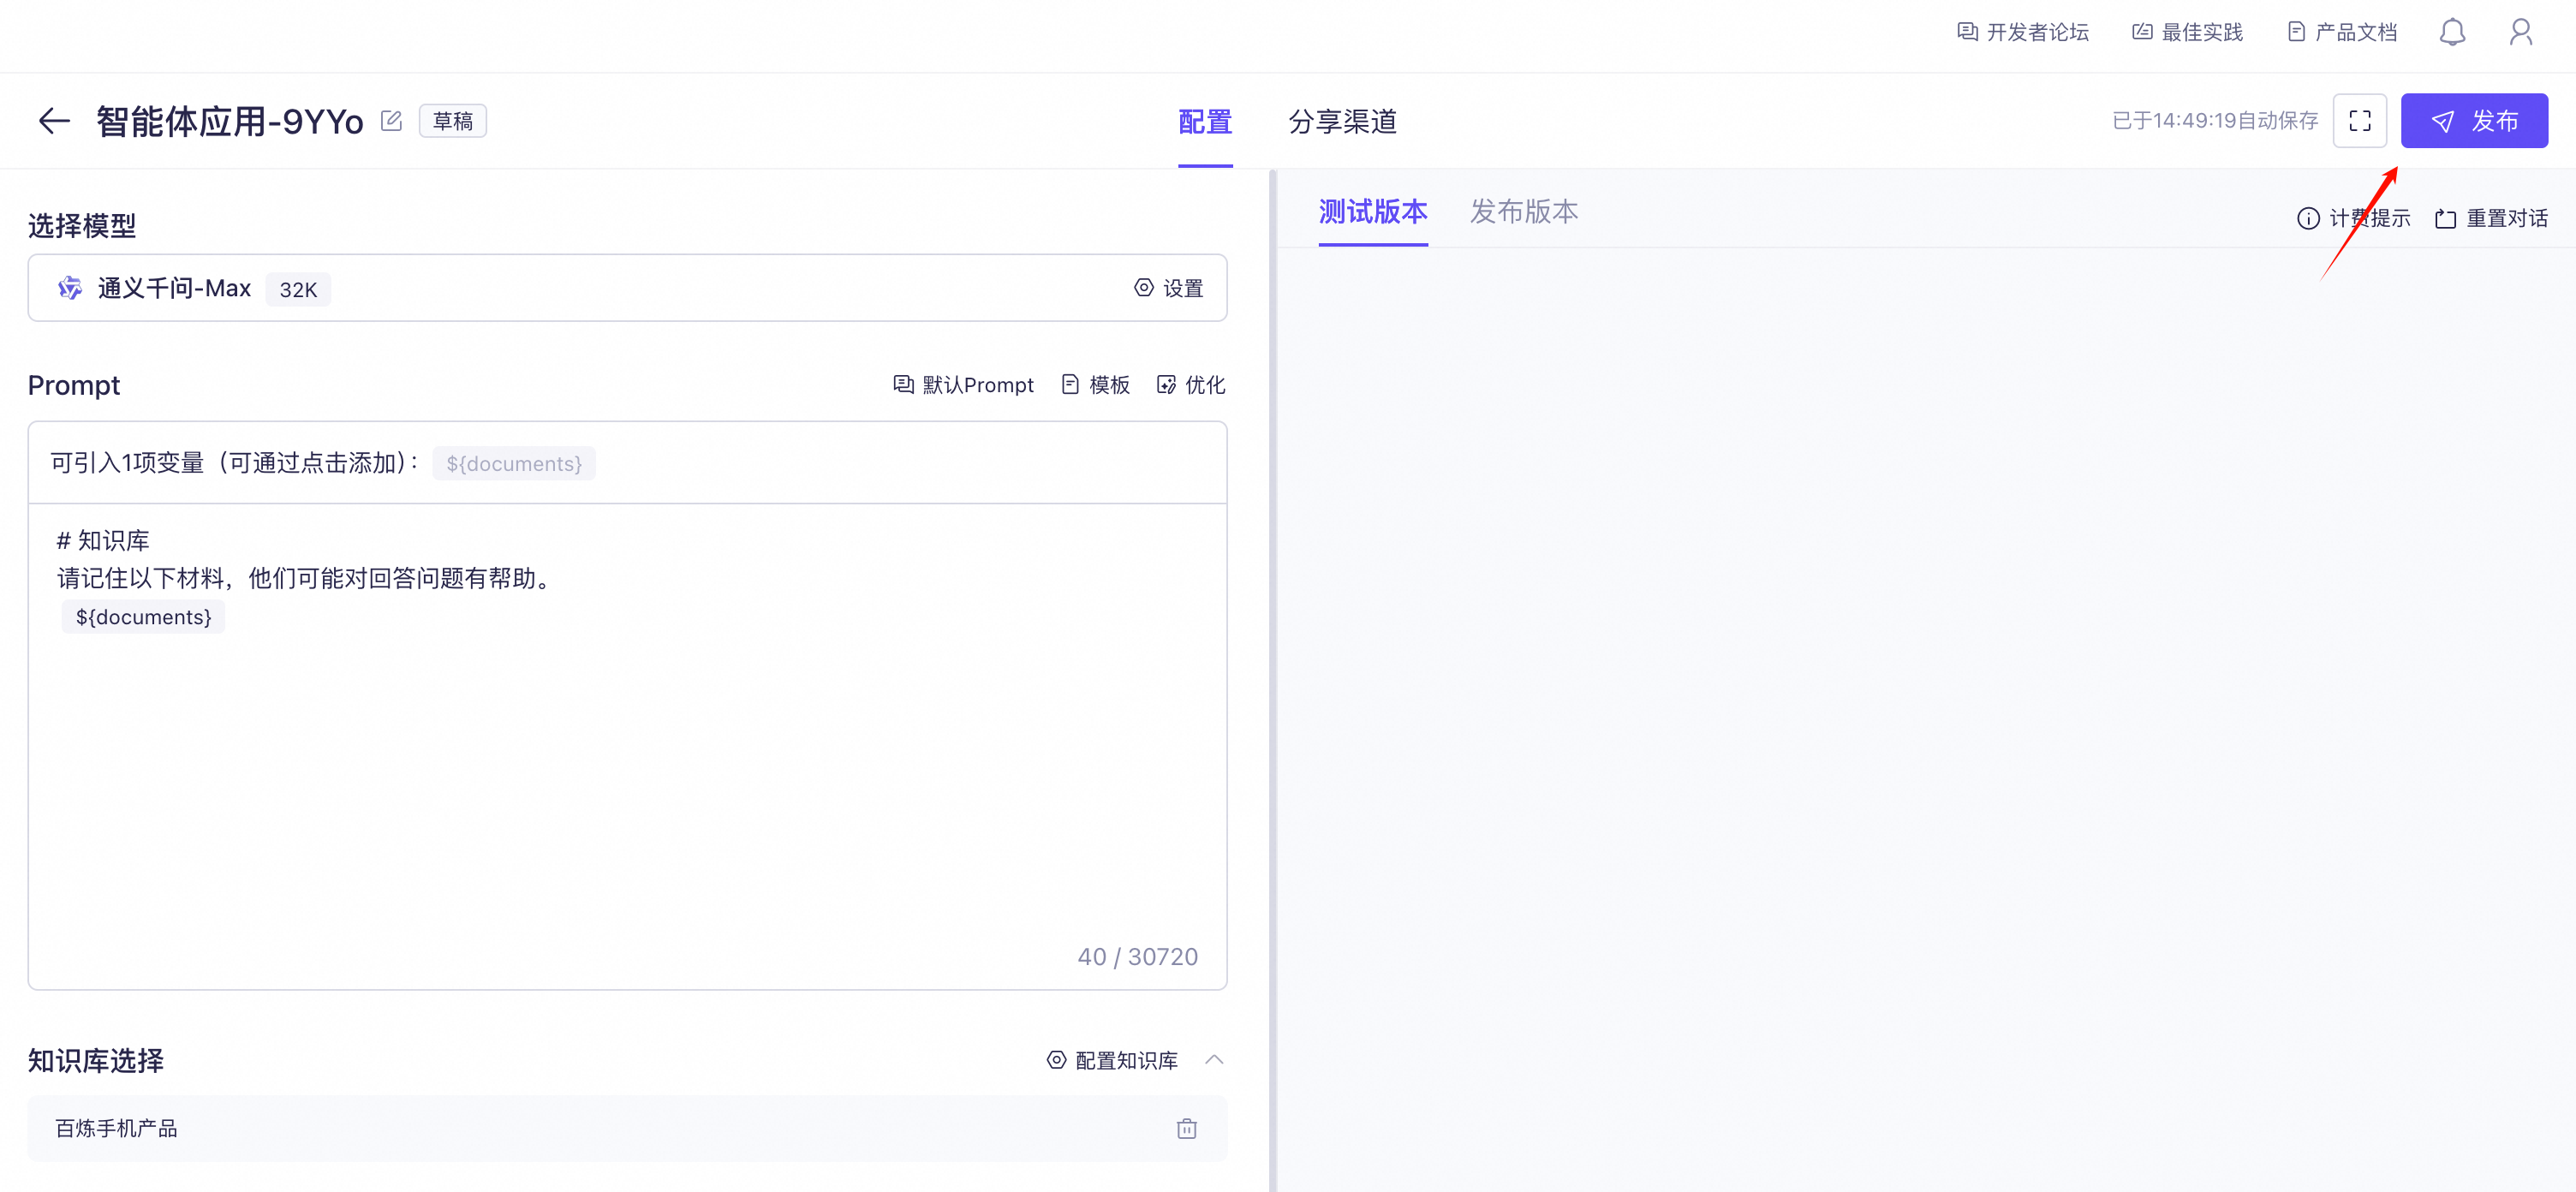
Task: Switch to the 配置 tab
Action: point(1205,122)
